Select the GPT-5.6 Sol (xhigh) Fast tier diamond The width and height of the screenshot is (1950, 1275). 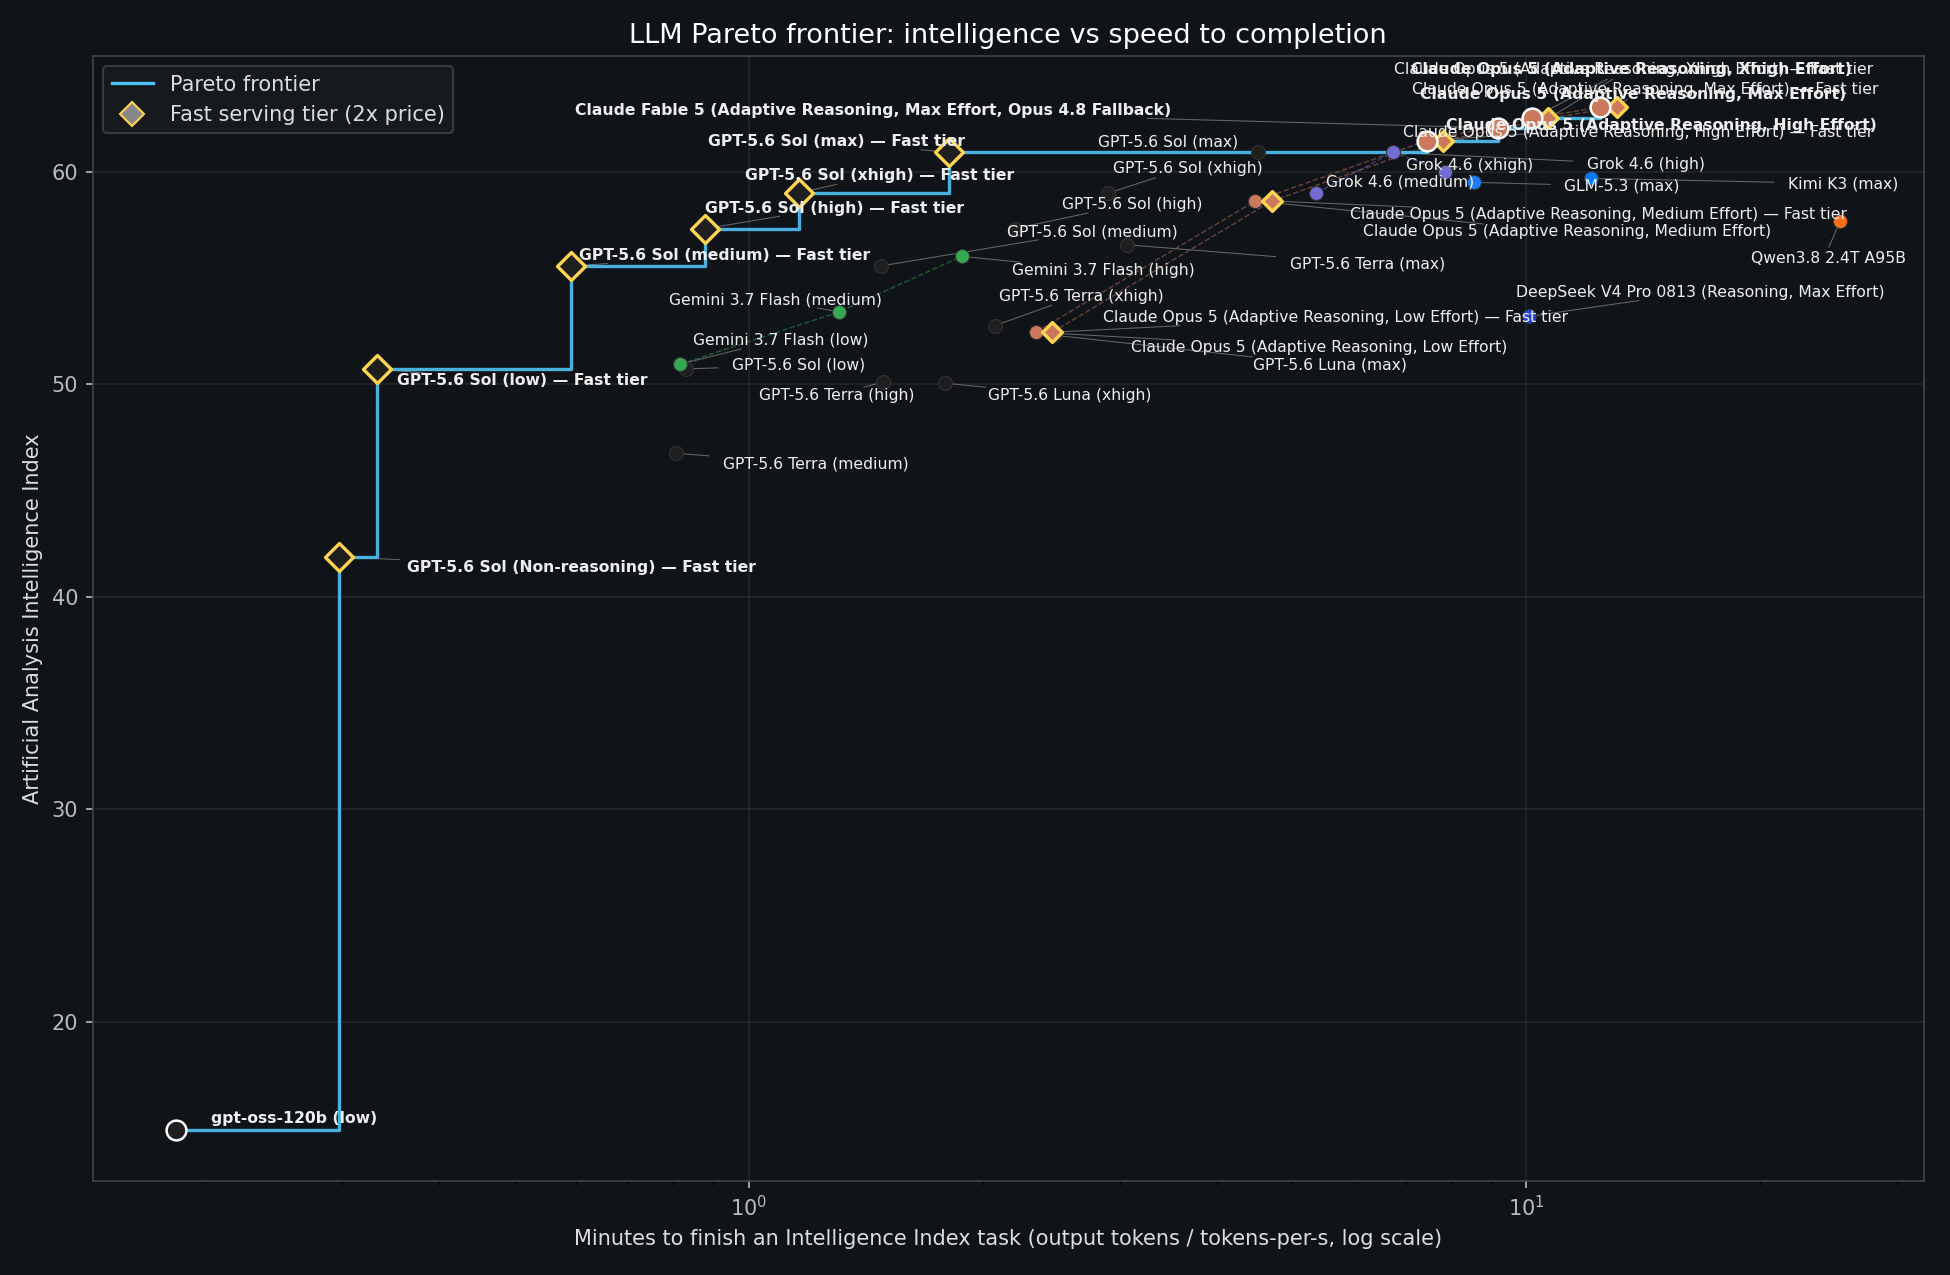point(799,193)
